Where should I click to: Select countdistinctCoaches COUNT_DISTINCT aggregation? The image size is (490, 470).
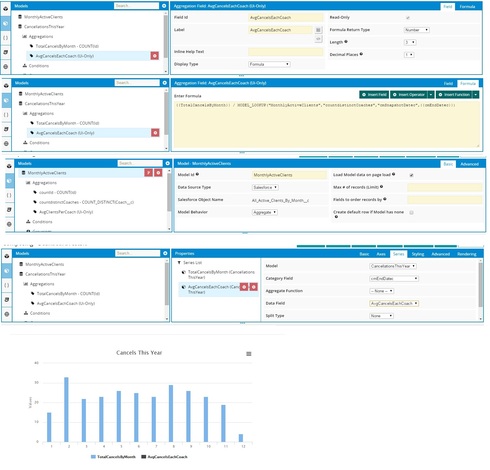(x=86, y=202)
